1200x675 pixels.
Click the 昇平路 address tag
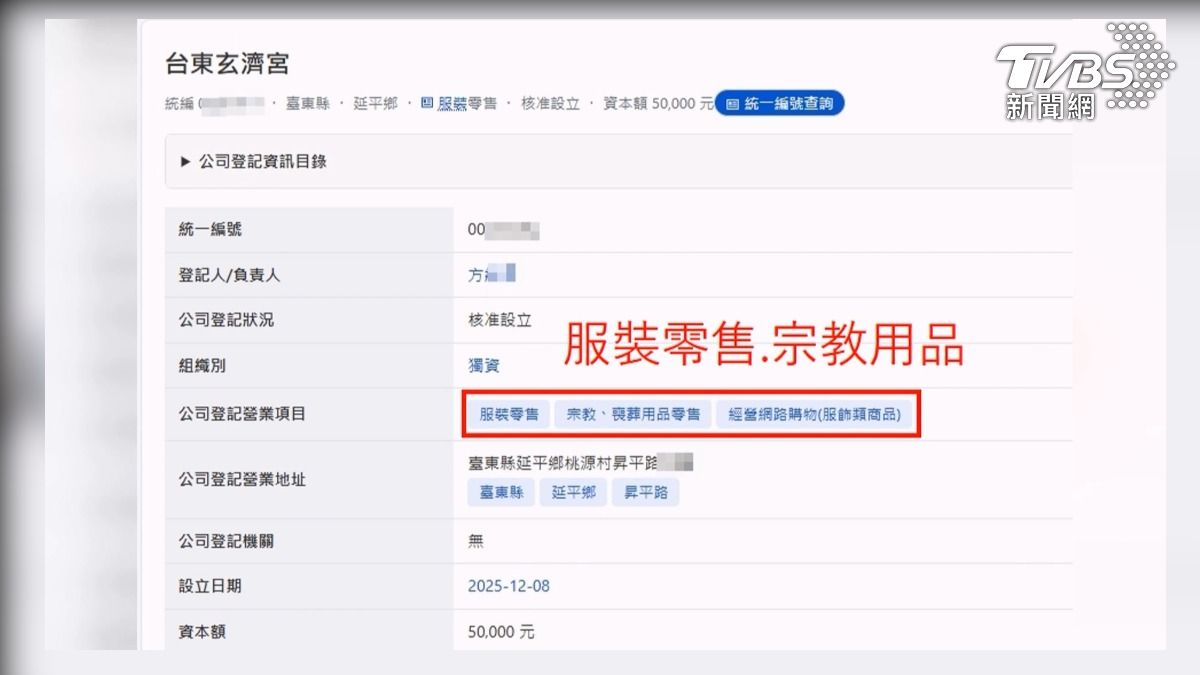(x=646, y=493)
